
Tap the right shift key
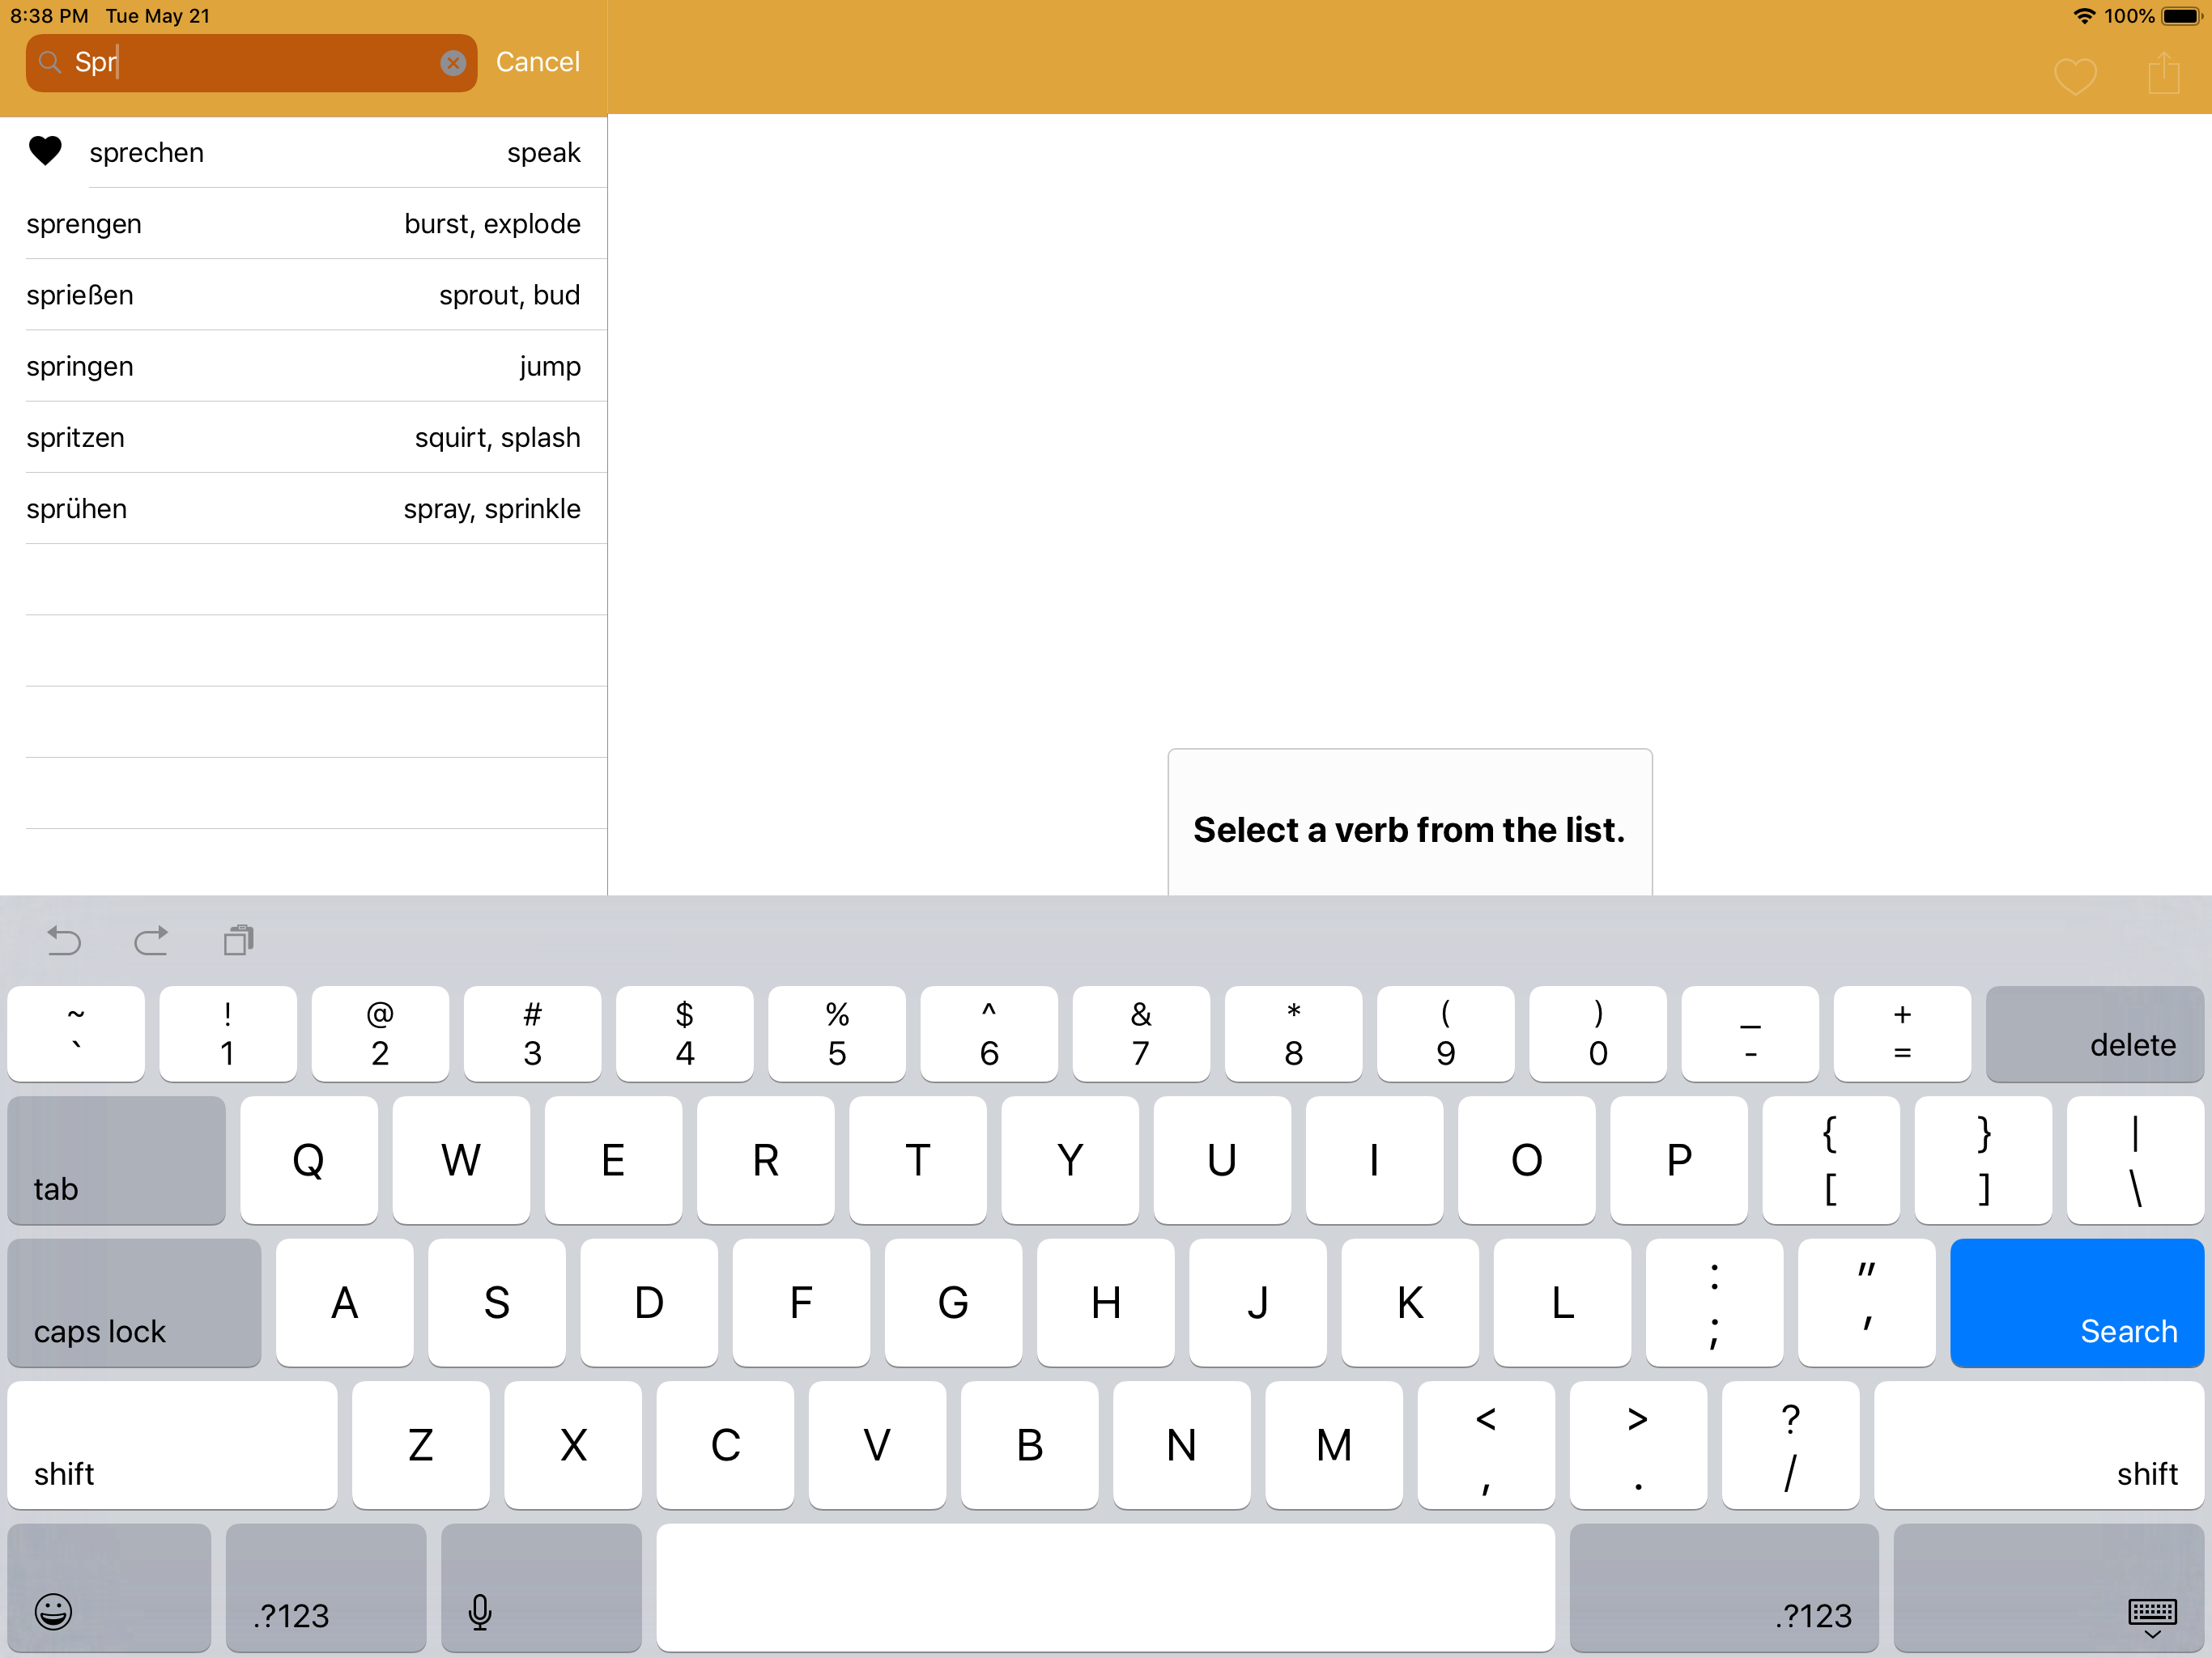point(2039,1446)
